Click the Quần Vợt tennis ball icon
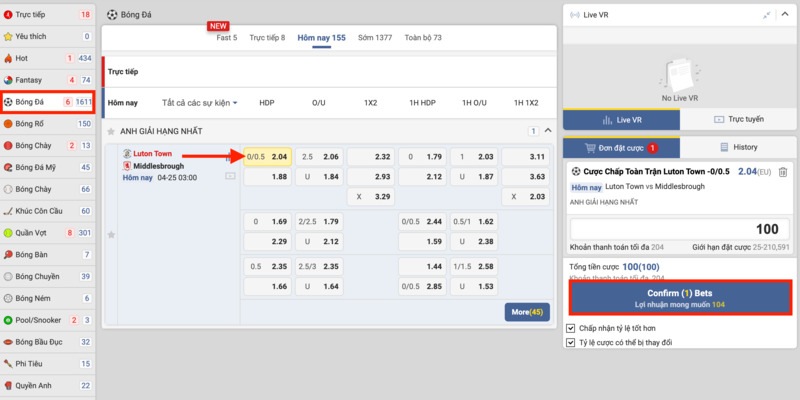 (9, 233)
